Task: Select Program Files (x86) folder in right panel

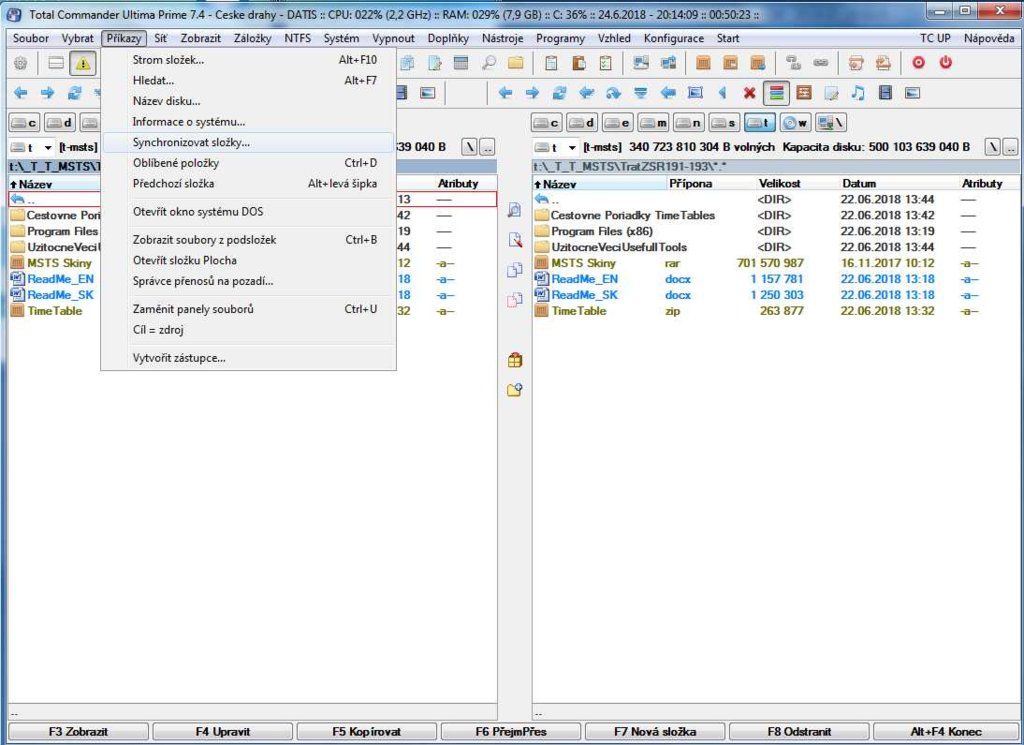Action: [x=775, y=231]
